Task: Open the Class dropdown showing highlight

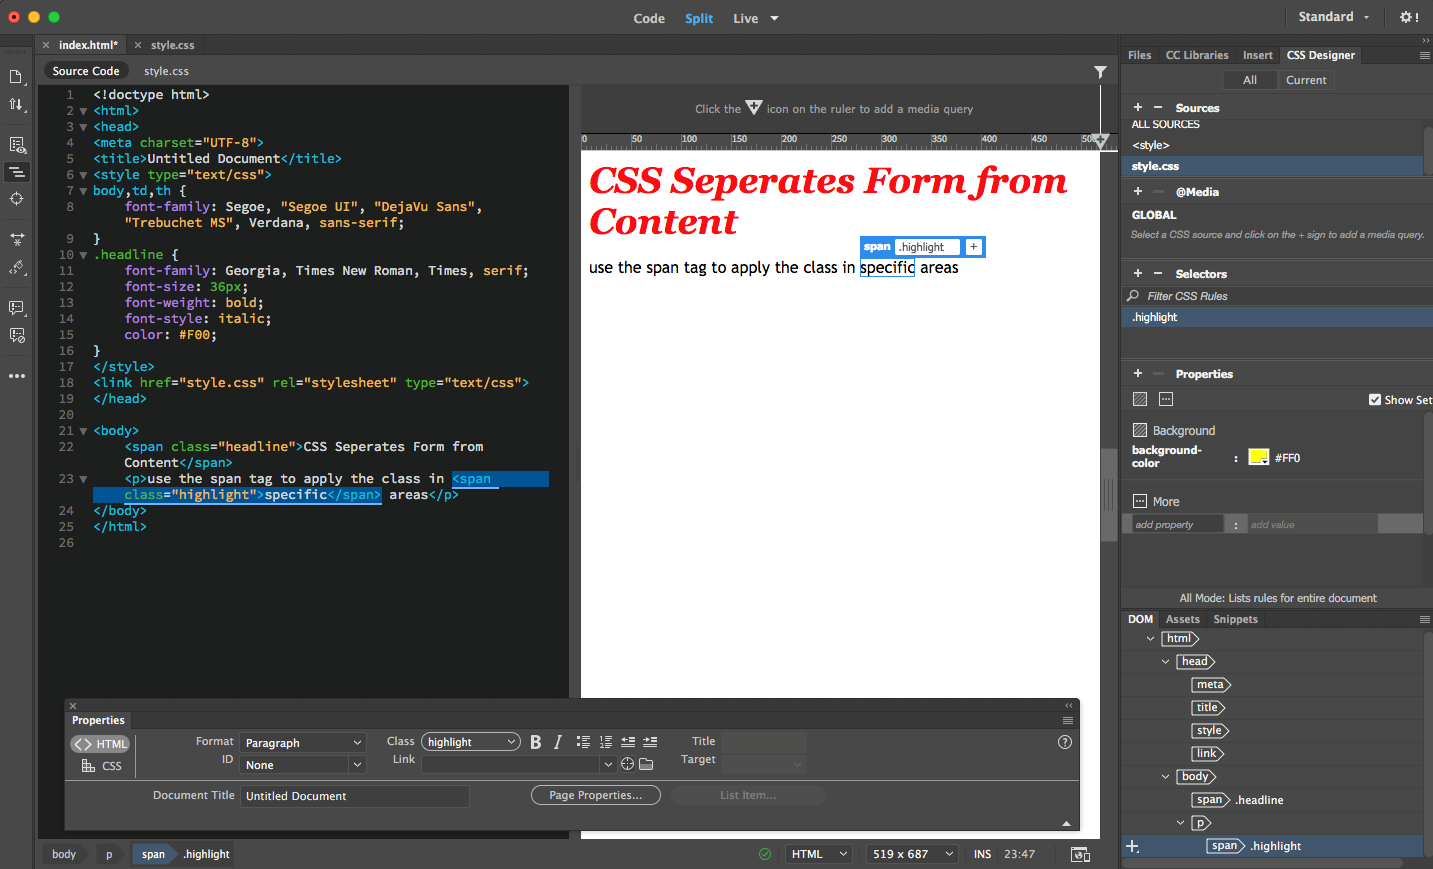Action: click(x=470, y=742)
